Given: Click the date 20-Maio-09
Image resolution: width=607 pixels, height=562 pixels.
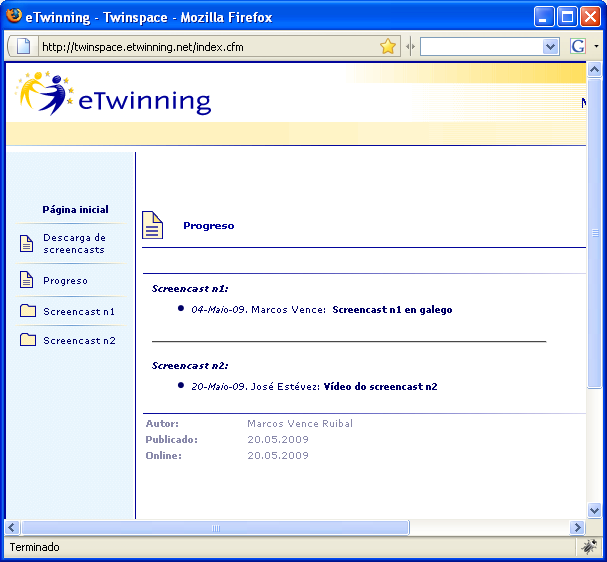Looking at the screenshot, I should (218, 387).
